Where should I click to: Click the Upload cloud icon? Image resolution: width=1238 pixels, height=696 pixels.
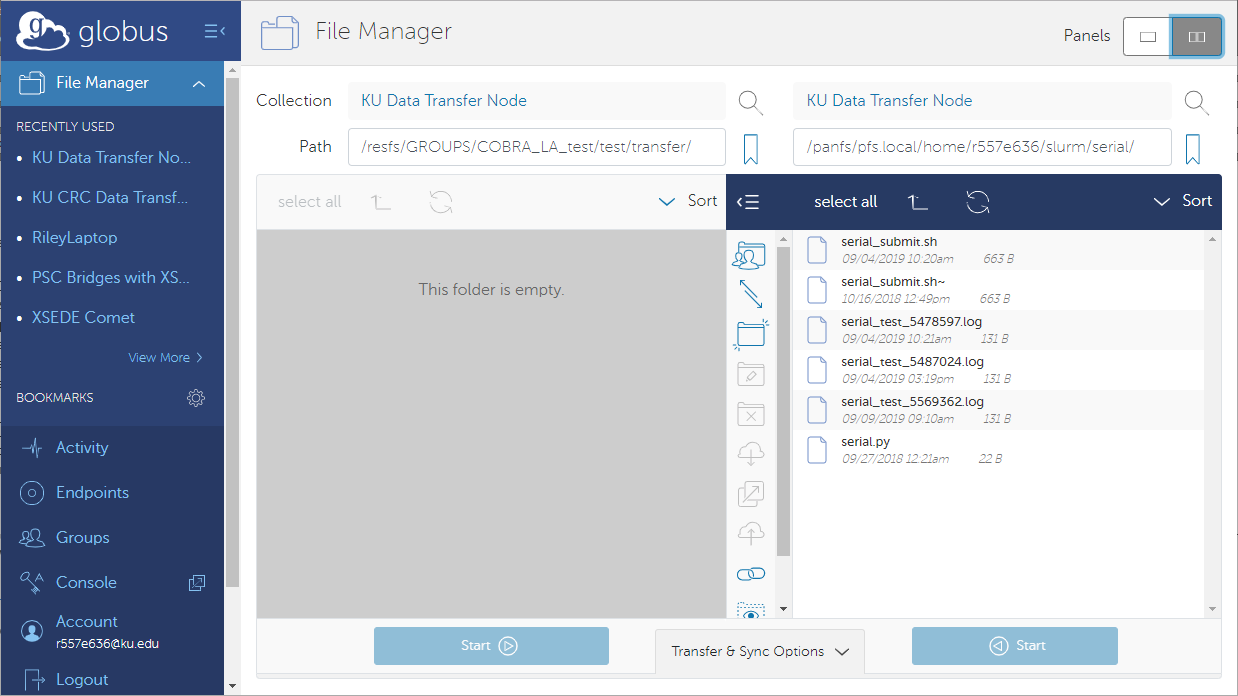tap(750, 534)
